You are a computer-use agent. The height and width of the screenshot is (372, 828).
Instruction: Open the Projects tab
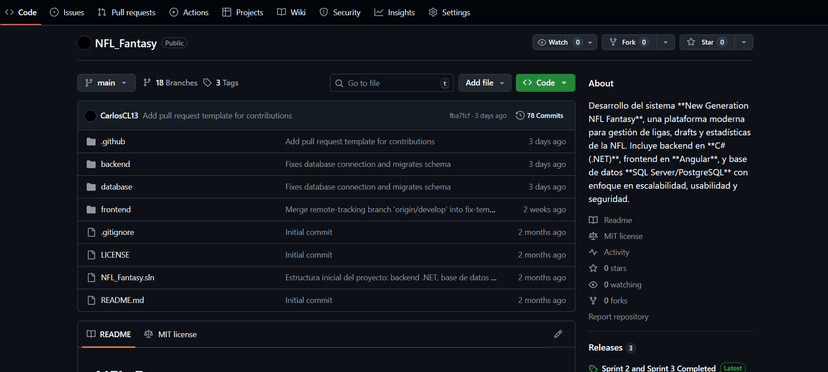point(243,12)
